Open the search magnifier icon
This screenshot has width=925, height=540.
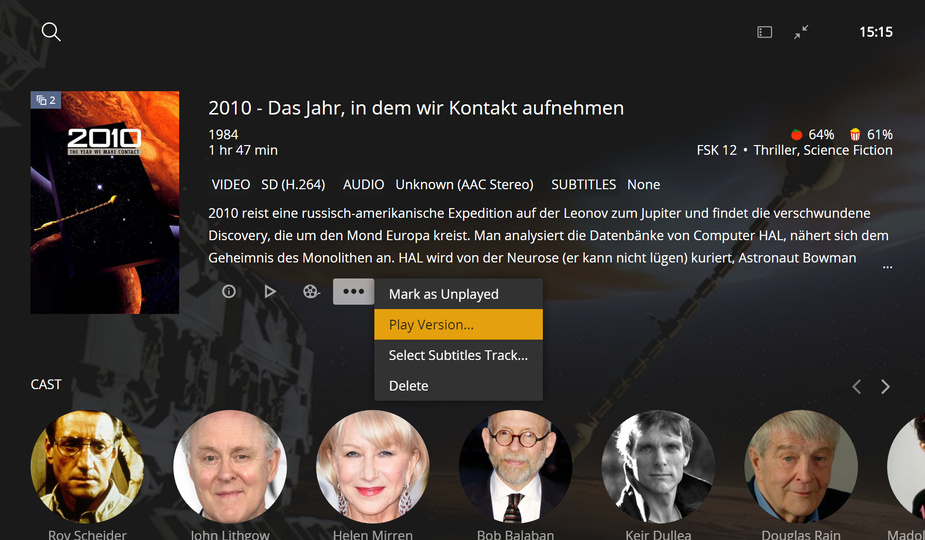51,32
